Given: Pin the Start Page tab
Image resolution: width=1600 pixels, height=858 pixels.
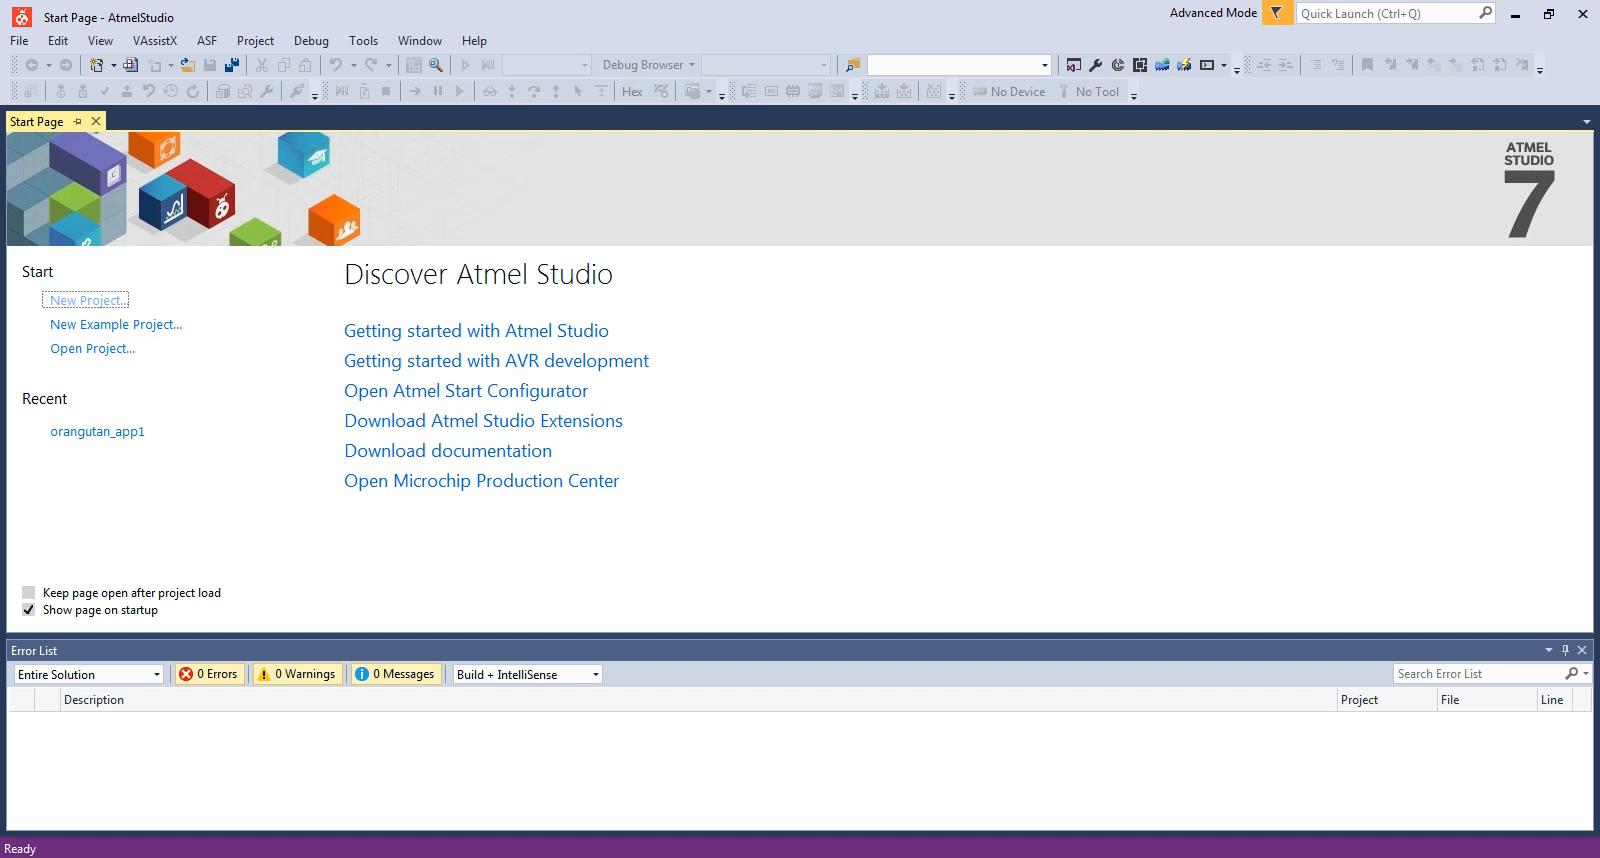Looking at the screenshot, I should pos(78,121).
